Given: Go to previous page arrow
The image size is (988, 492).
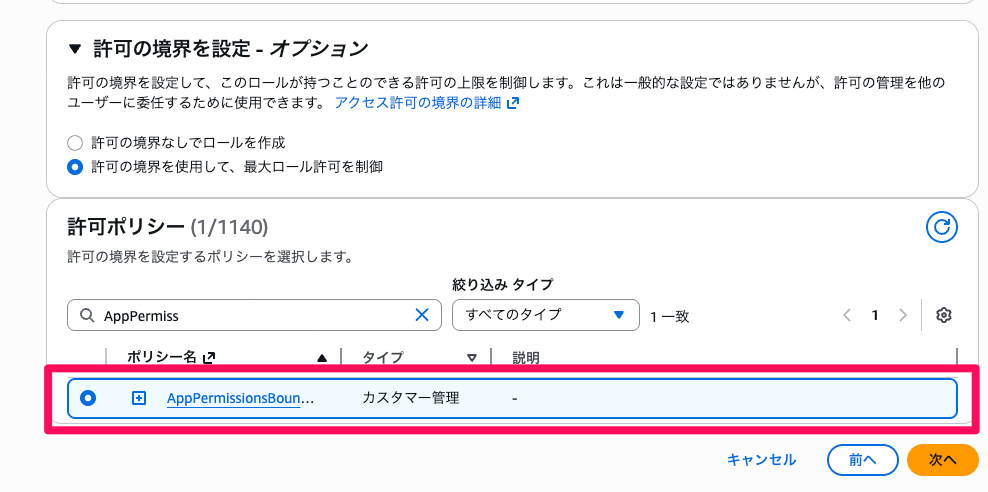Looking at the screenshot, I should [x=847, y=315].
